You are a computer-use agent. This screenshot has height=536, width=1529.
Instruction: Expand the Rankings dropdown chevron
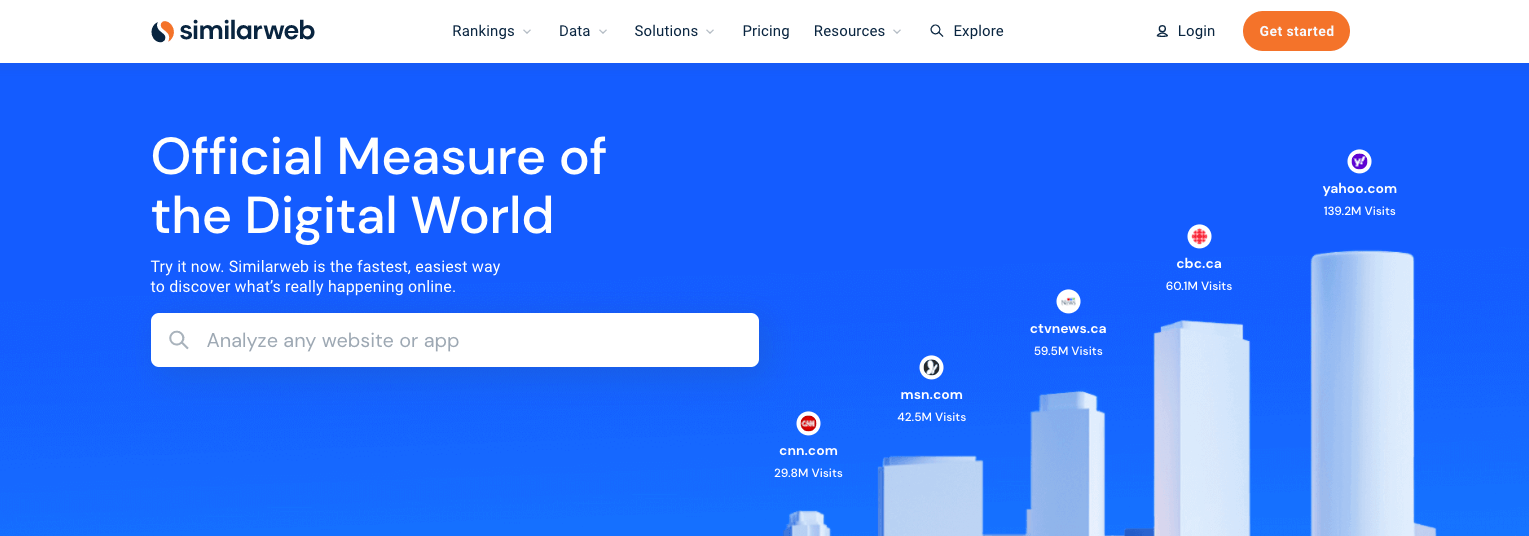click(527, 32)
